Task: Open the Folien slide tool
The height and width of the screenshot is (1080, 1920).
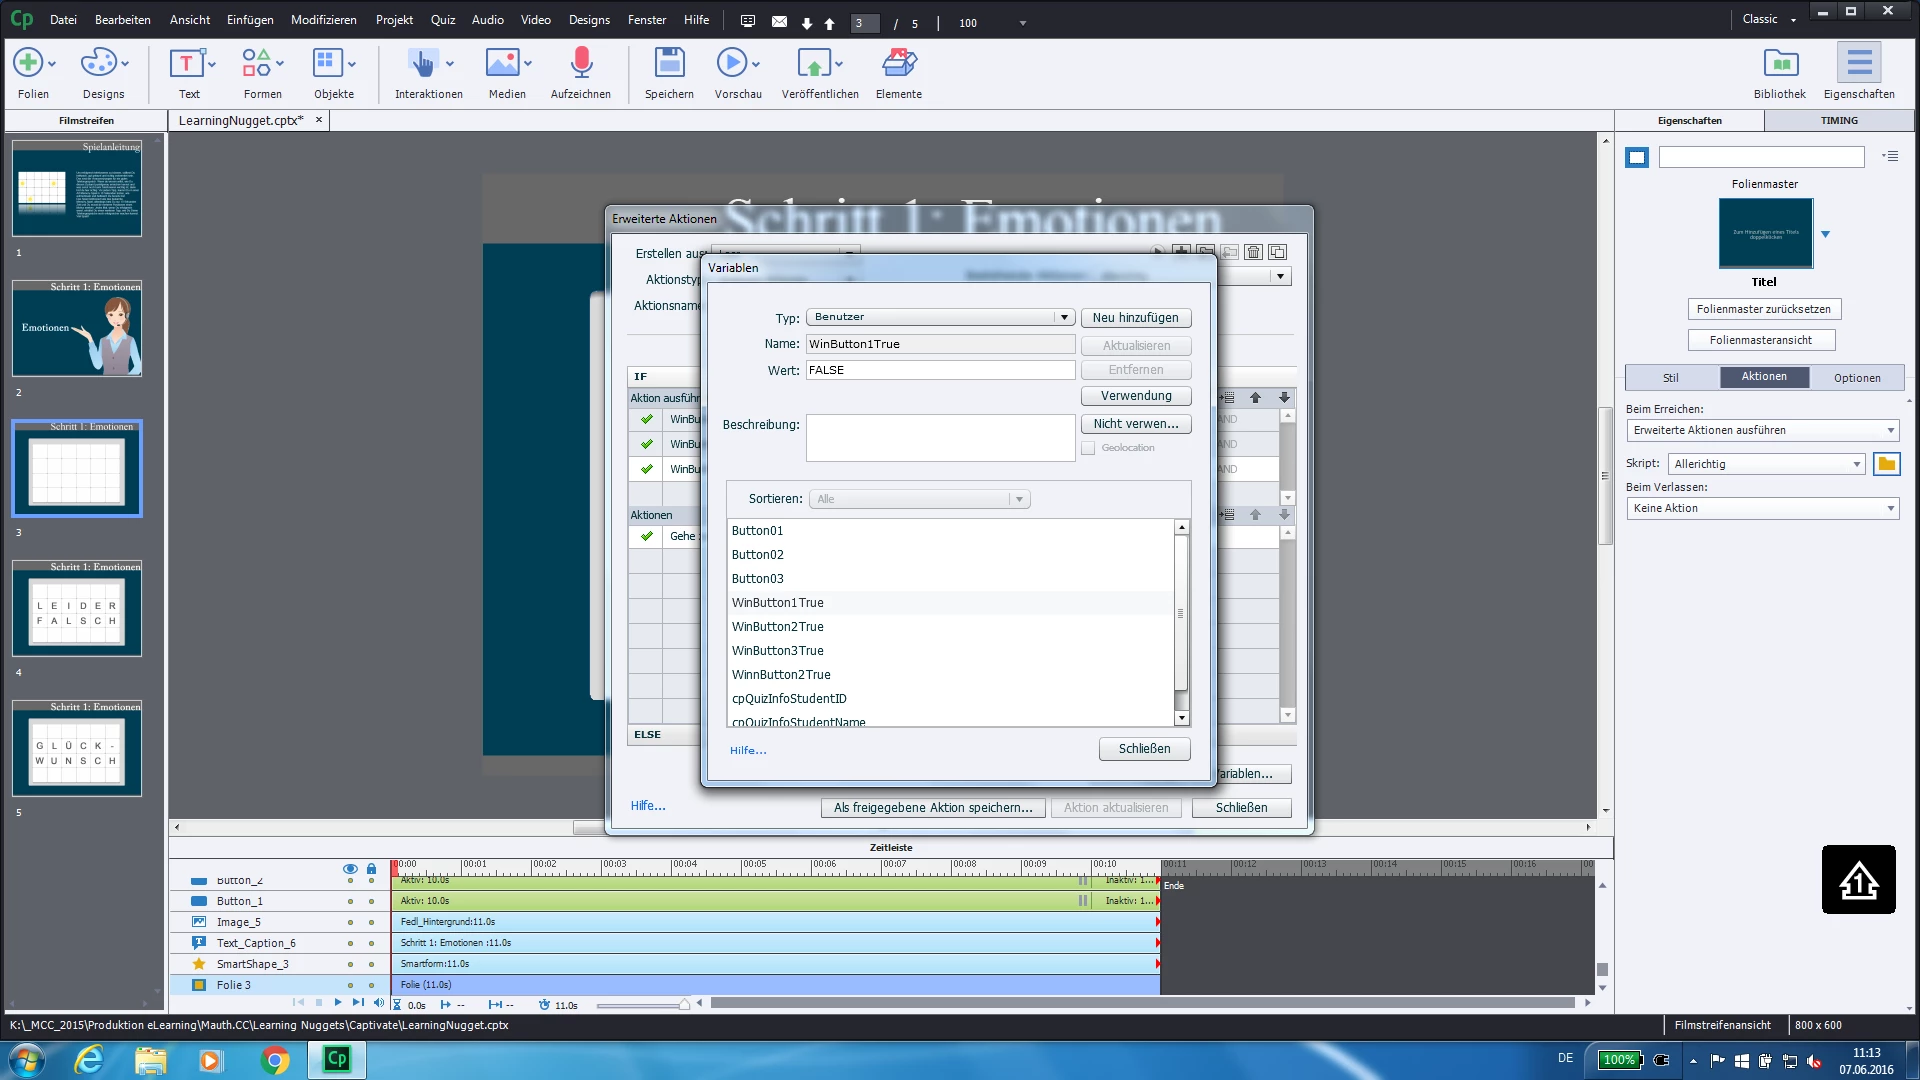Action: tap(28, 63)
